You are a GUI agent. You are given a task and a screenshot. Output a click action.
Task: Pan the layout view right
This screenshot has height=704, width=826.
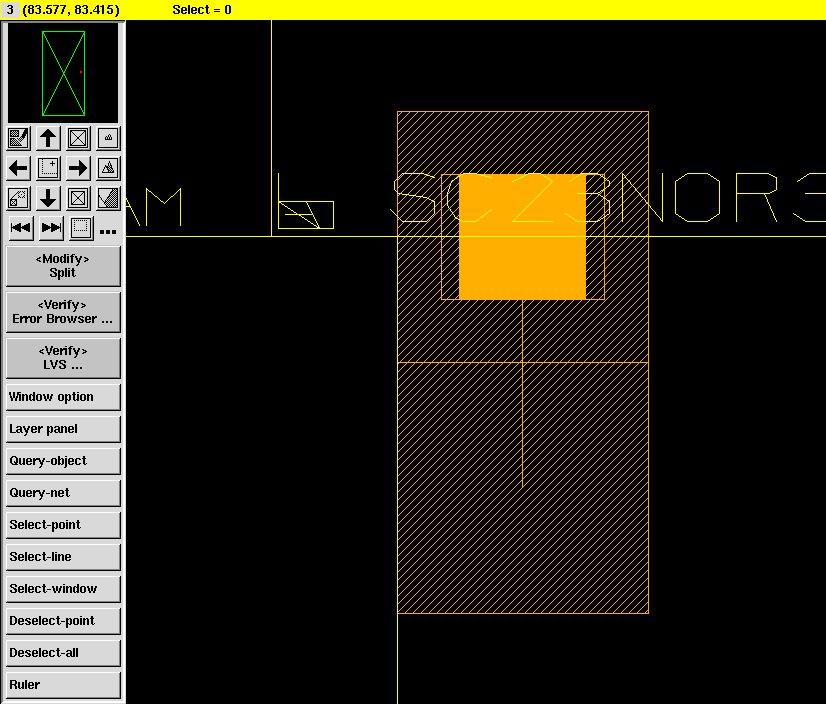pos(78,168)
